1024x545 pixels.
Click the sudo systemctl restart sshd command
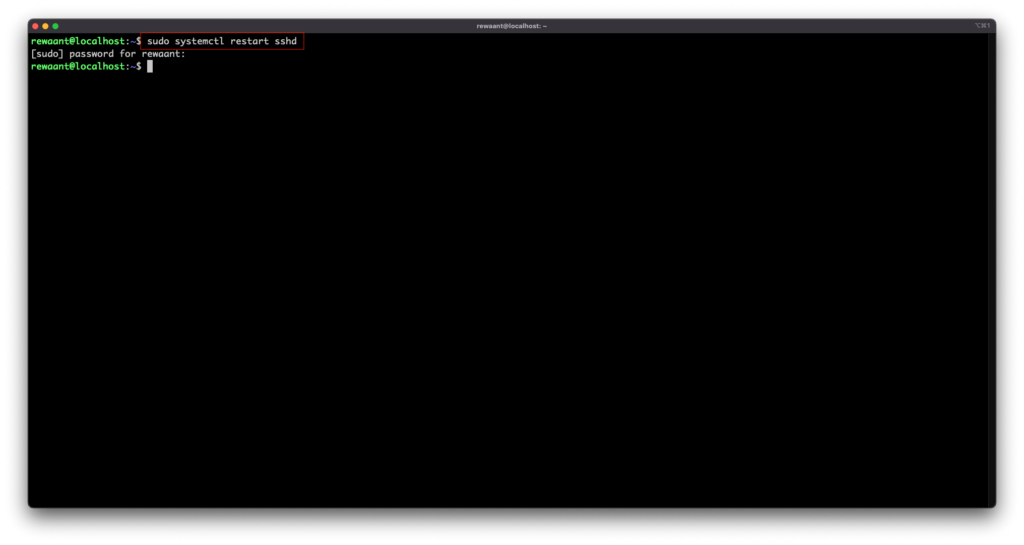pos(222,41)
